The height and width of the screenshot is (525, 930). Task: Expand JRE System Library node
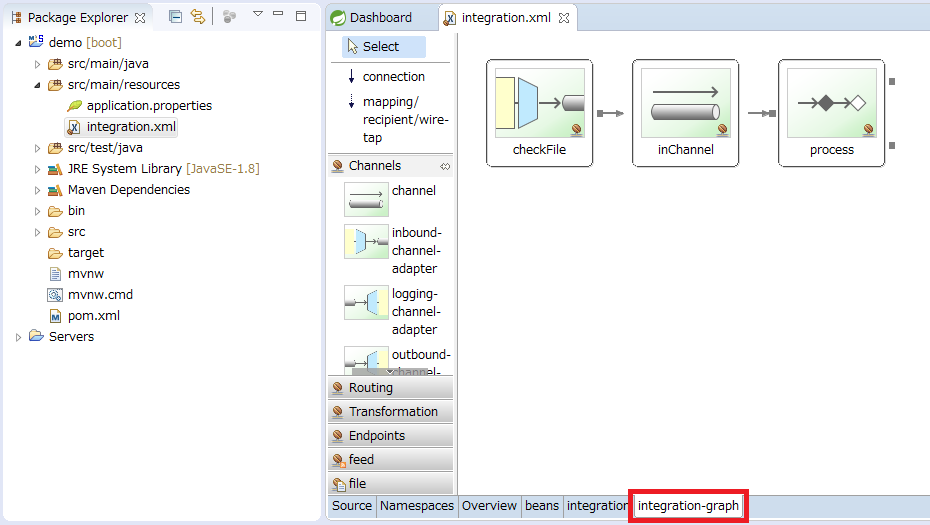pos(37,169)
